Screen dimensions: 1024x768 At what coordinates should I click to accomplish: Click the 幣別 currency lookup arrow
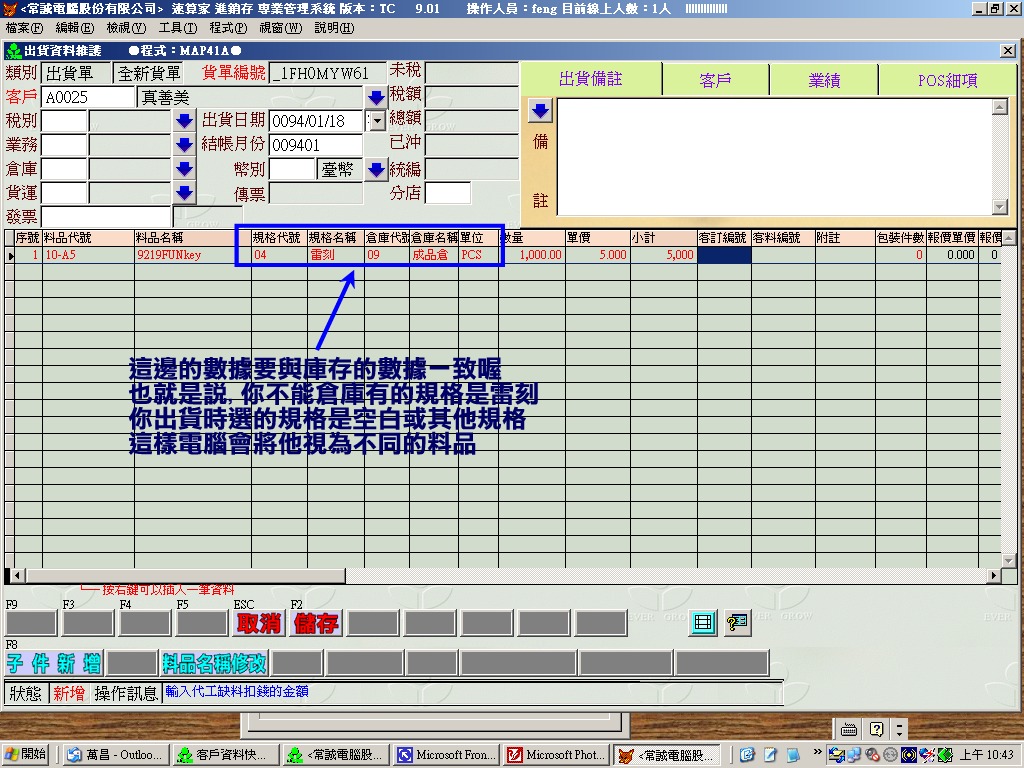[x=376, y=169]
